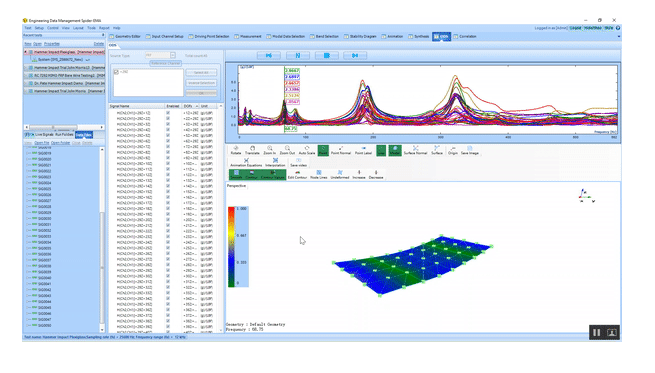Check the +Z62 reference channel checkbox
The height and width of the screenshot is (373, 655).
[116, 72]
